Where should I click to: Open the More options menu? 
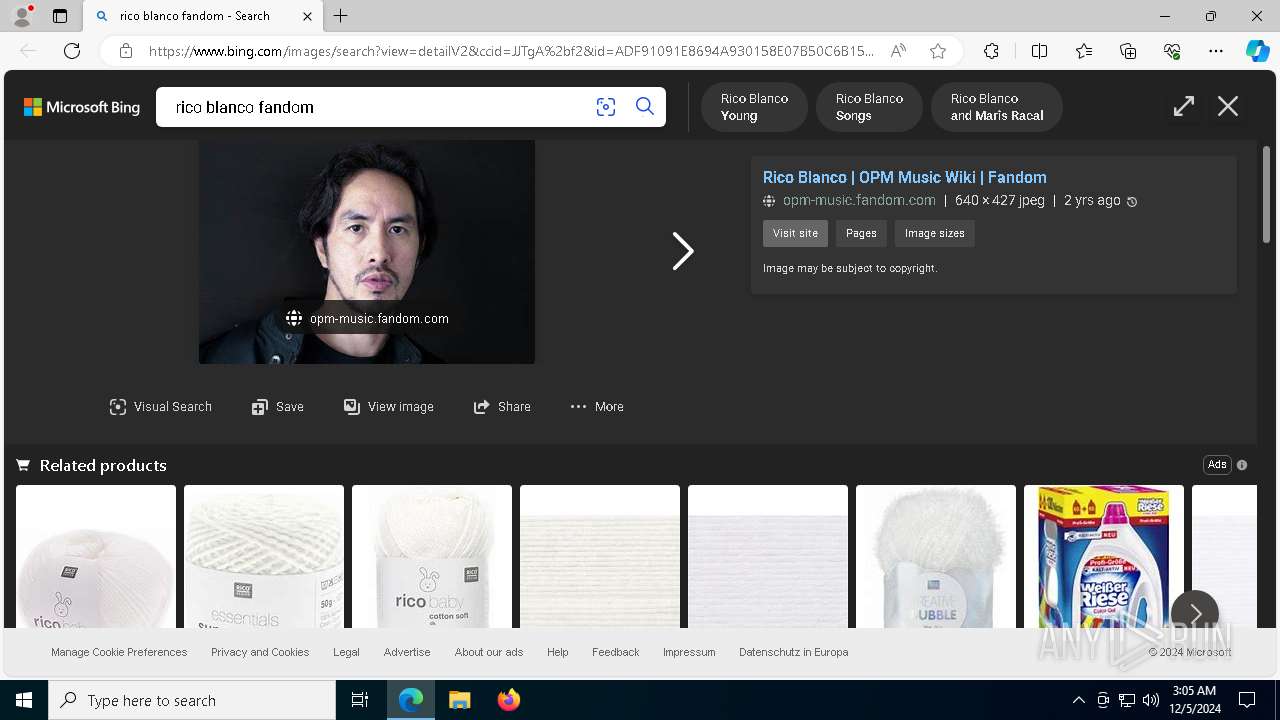pyautogui.click(x=597, y=407)
